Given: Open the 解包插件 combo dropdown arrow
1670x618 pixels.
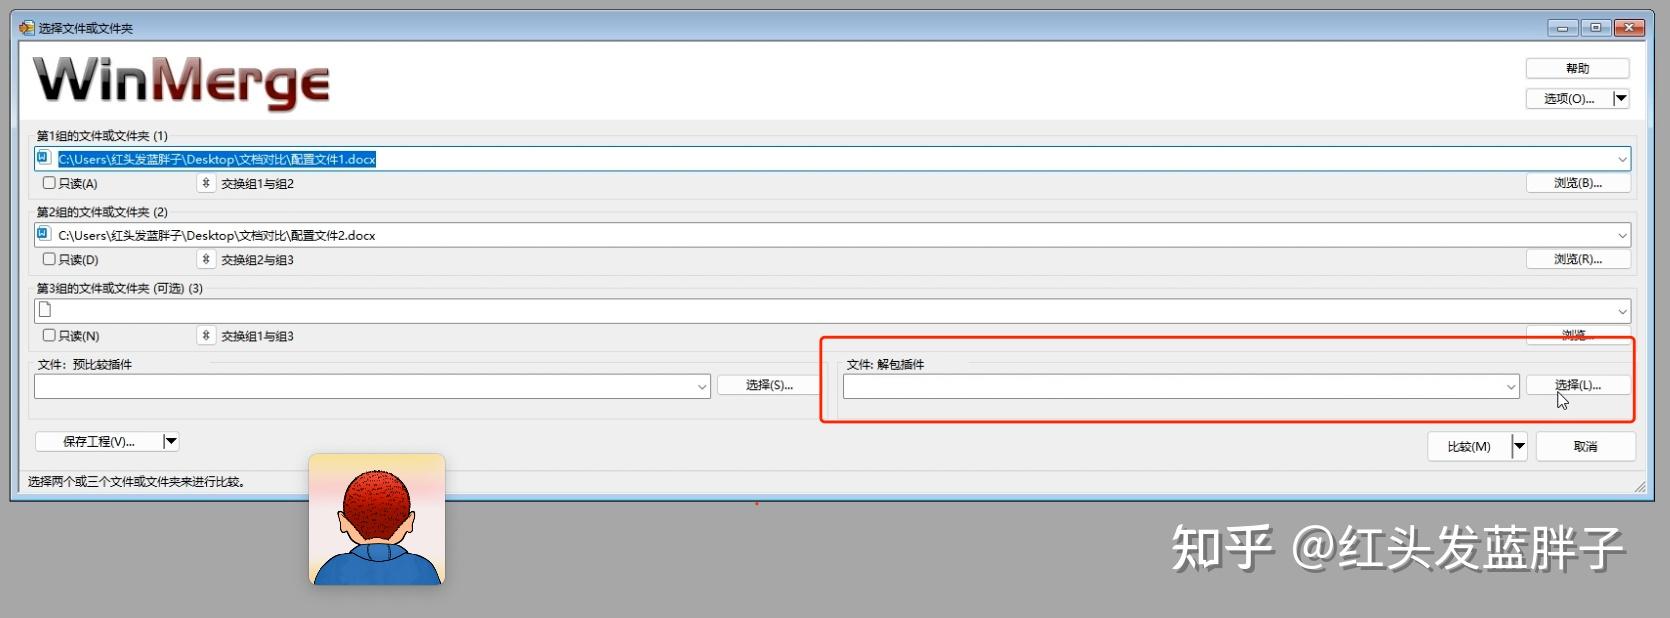Looking at the screenshot, I should [1511, 387].
